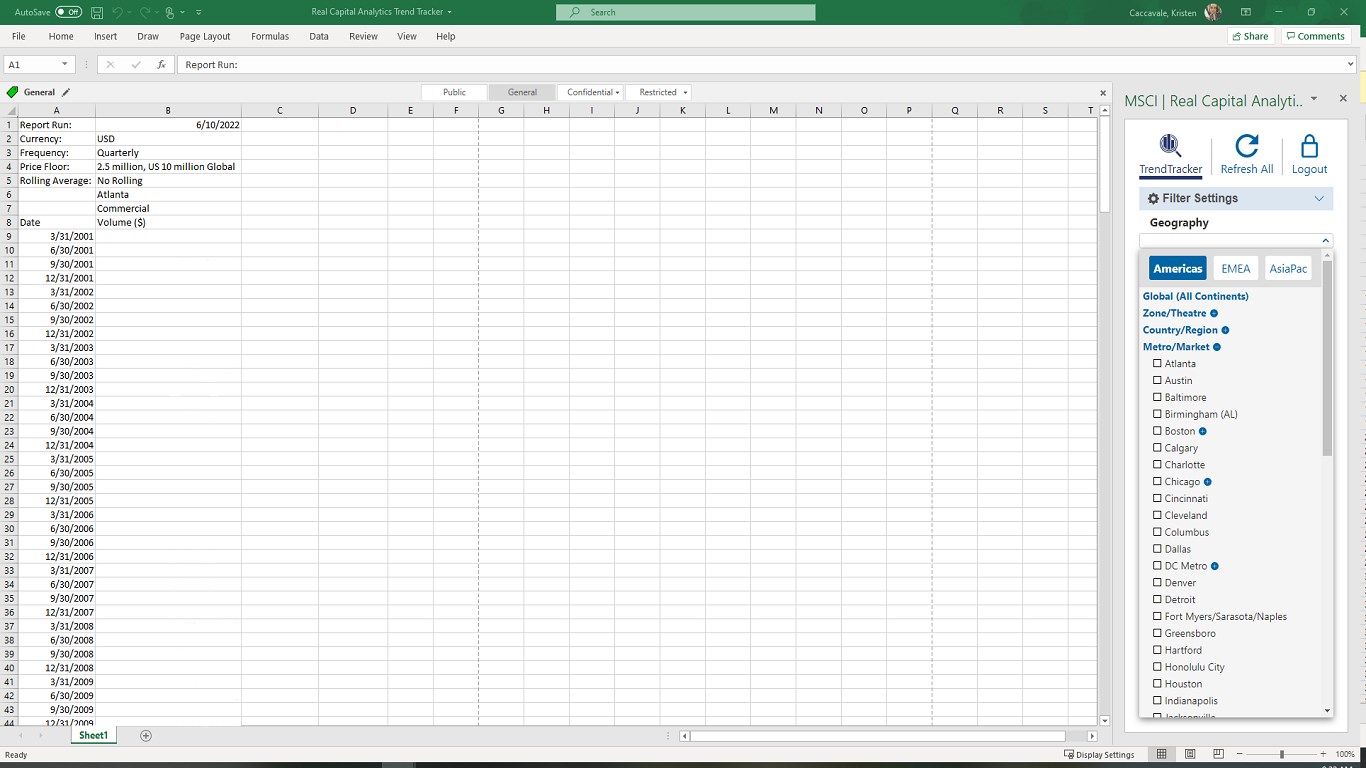1366x768 pixels.
Task: Open the MSCI task pane options arrow
Action: 1314,99
